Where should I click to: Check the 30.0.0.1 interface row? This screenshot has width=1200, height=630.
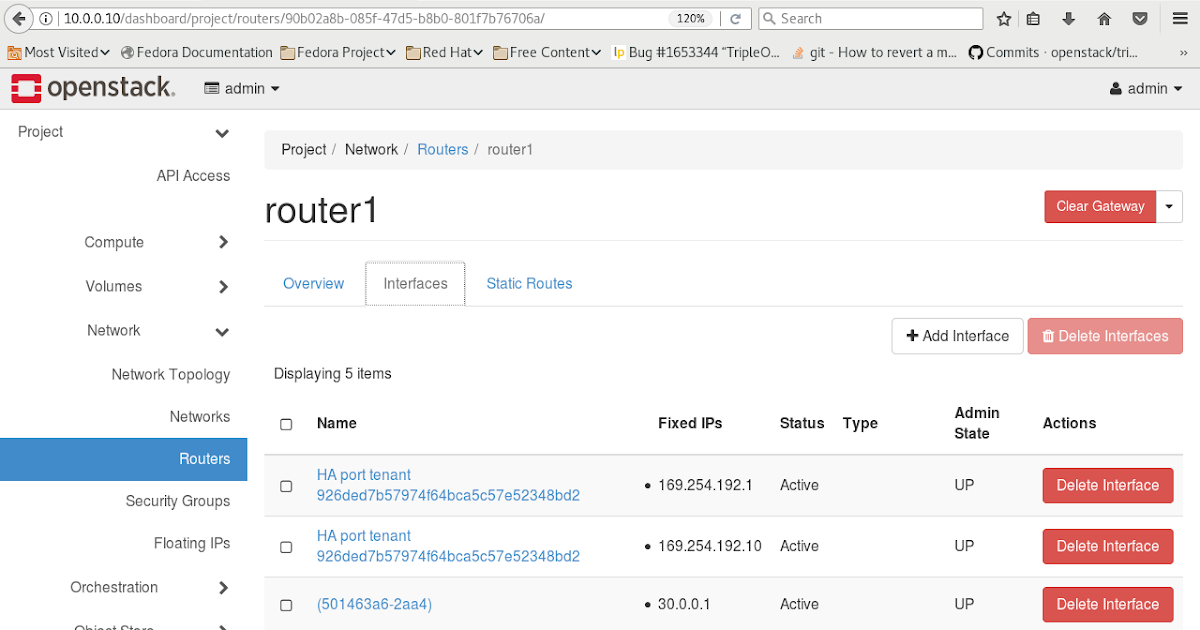click(286, 604)
